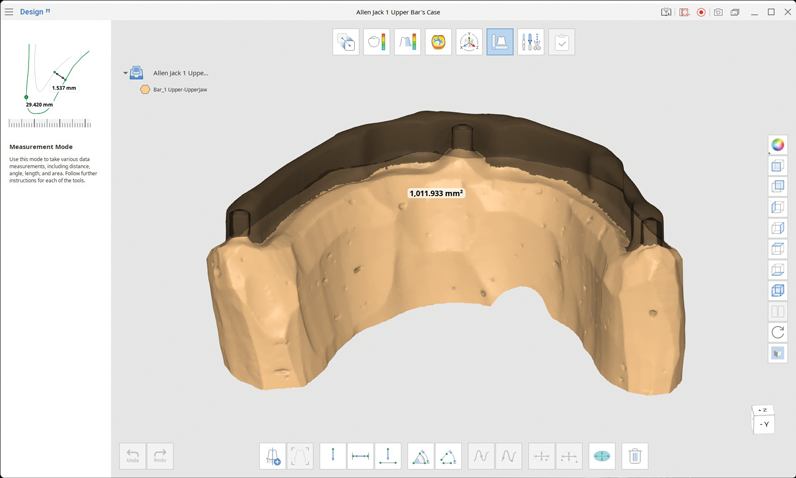Select the one-point vertical distance measure tool

coord(333,456)
